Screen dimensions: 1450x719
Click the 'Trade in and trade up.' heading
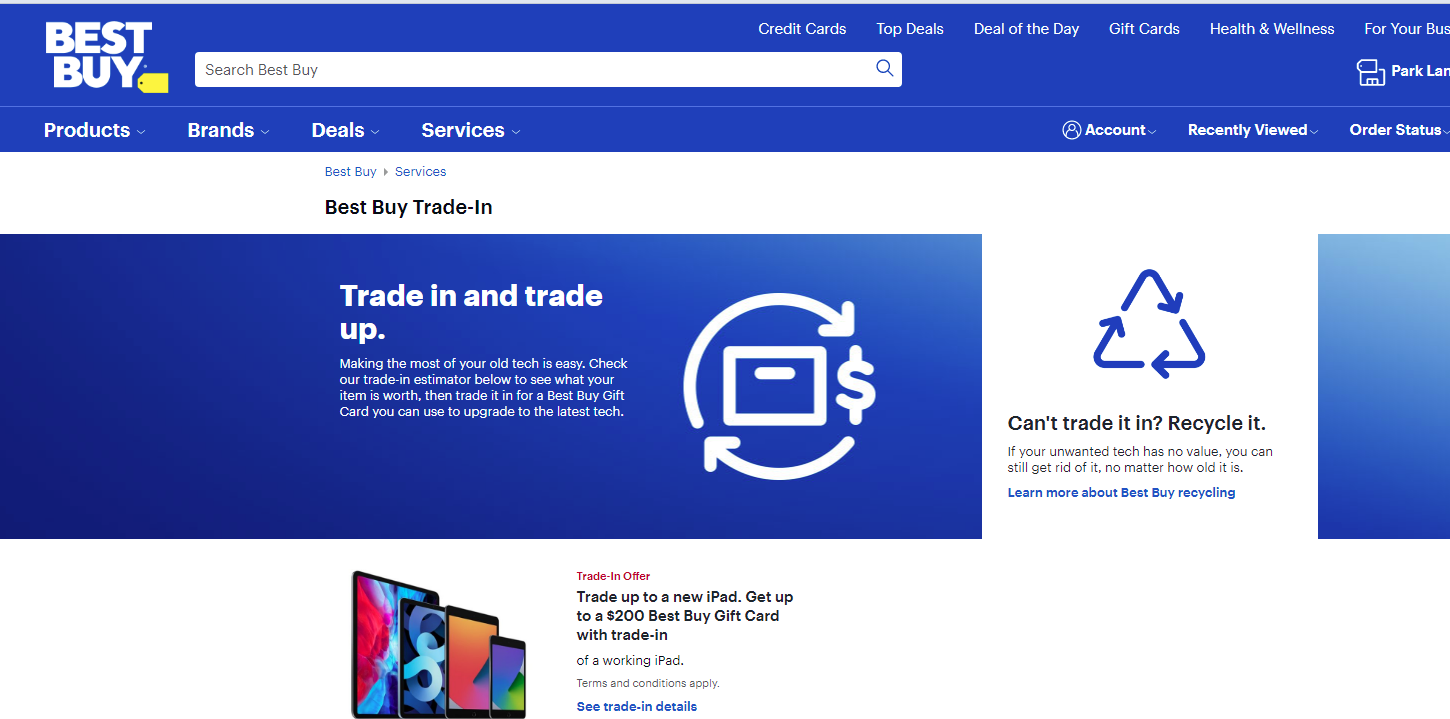(471, 311)
